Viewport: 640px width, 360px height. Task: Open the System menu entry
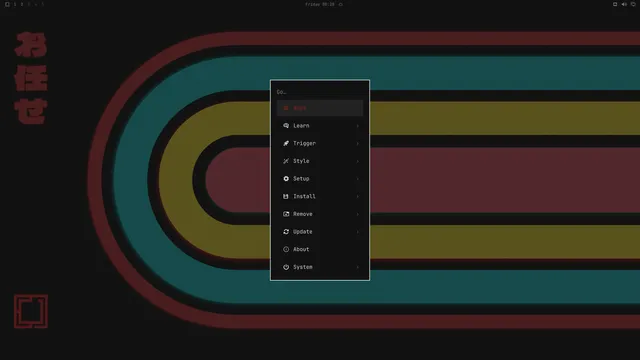tap(320, 267)
